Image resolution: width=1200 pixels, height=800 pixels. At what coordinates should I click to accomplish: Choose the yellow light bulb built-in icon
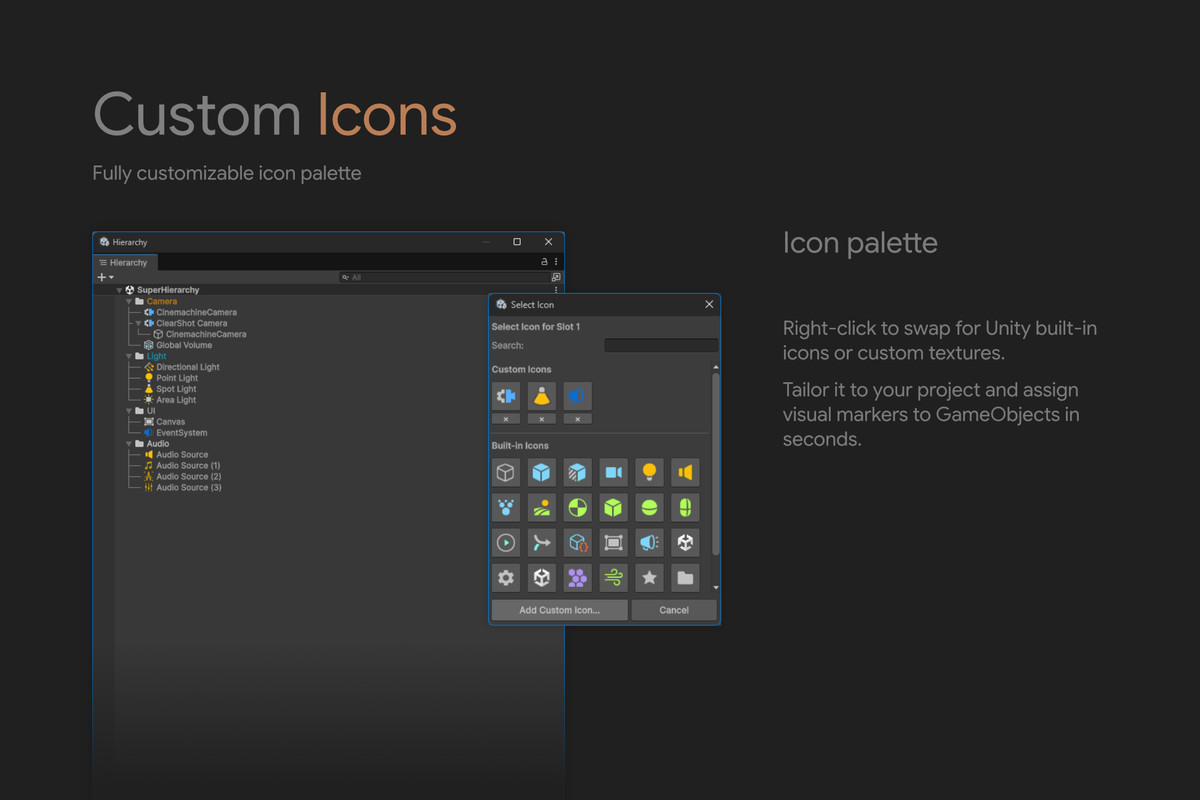tap(650, 472)
